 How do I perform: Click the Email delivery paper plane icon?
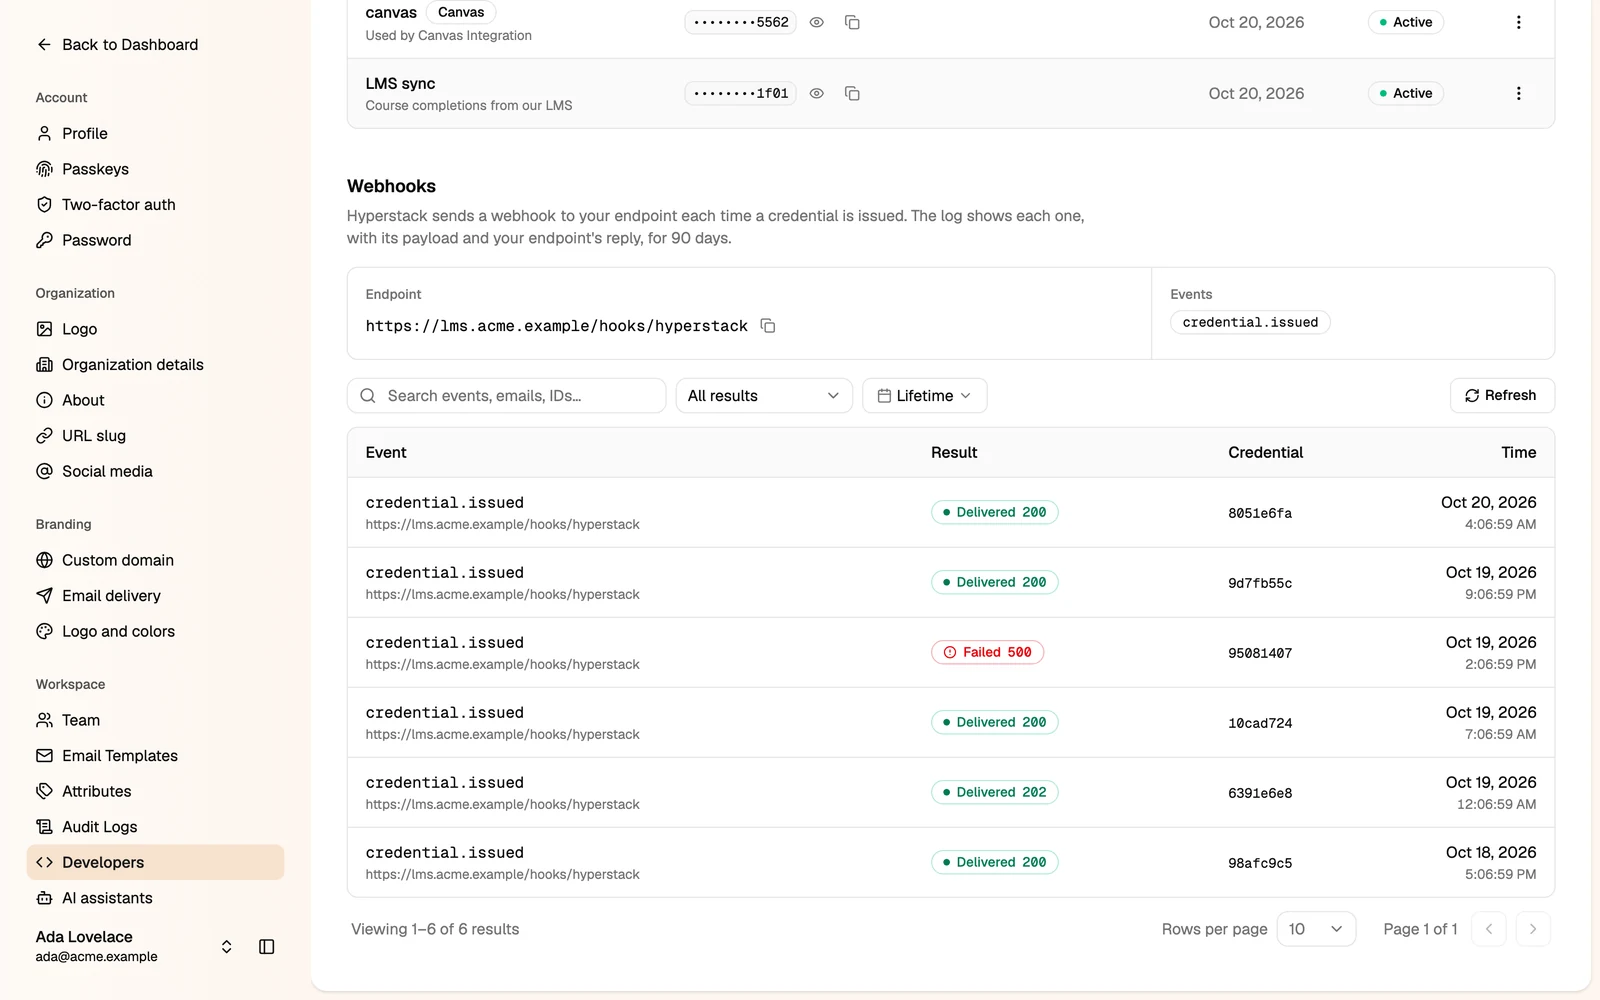pos(44,596)
